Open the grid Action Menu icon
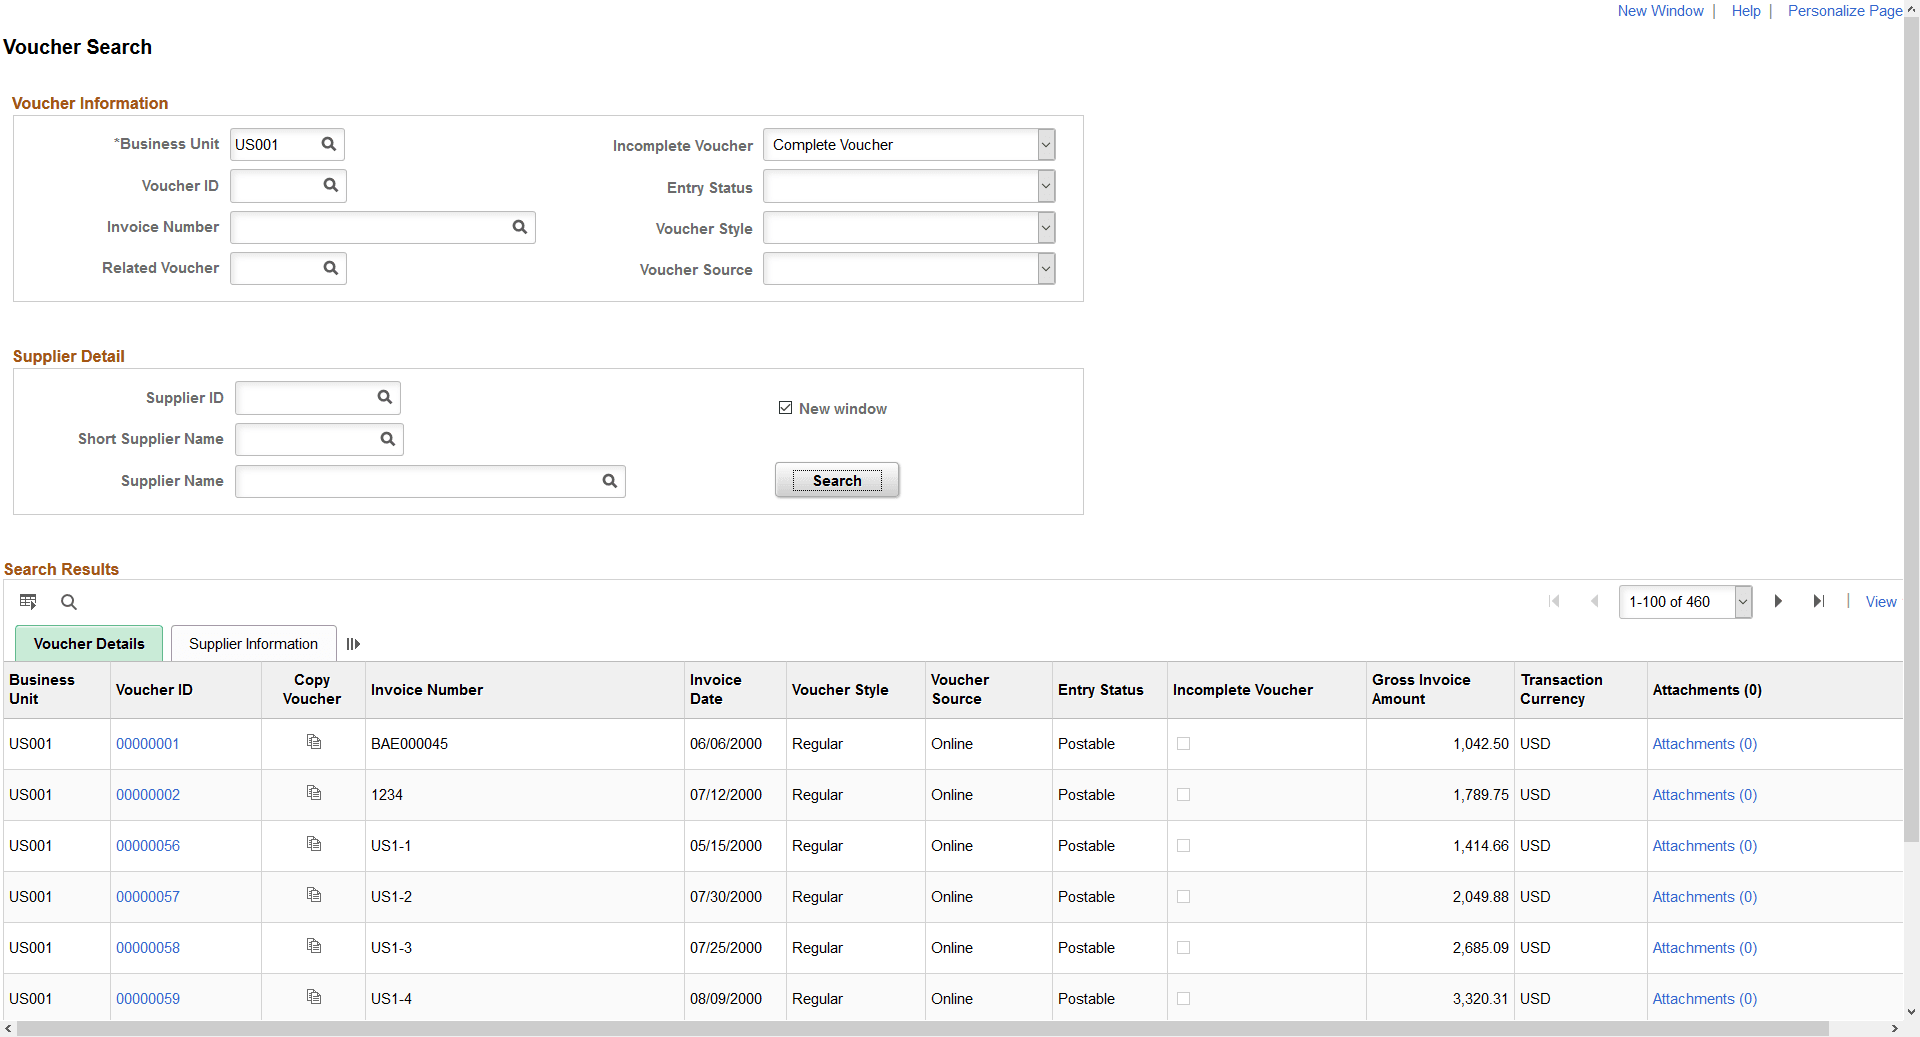1920x1037 pixels. [x=27, y=601]
